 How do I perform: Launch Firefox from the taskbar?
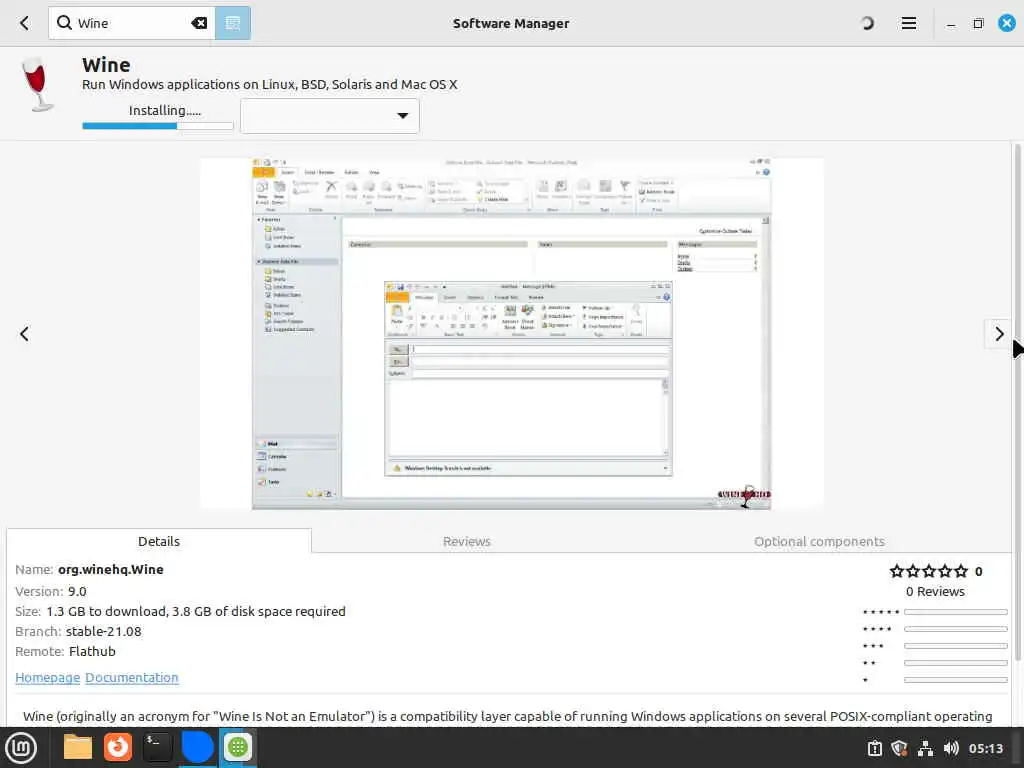coord(118,747)
